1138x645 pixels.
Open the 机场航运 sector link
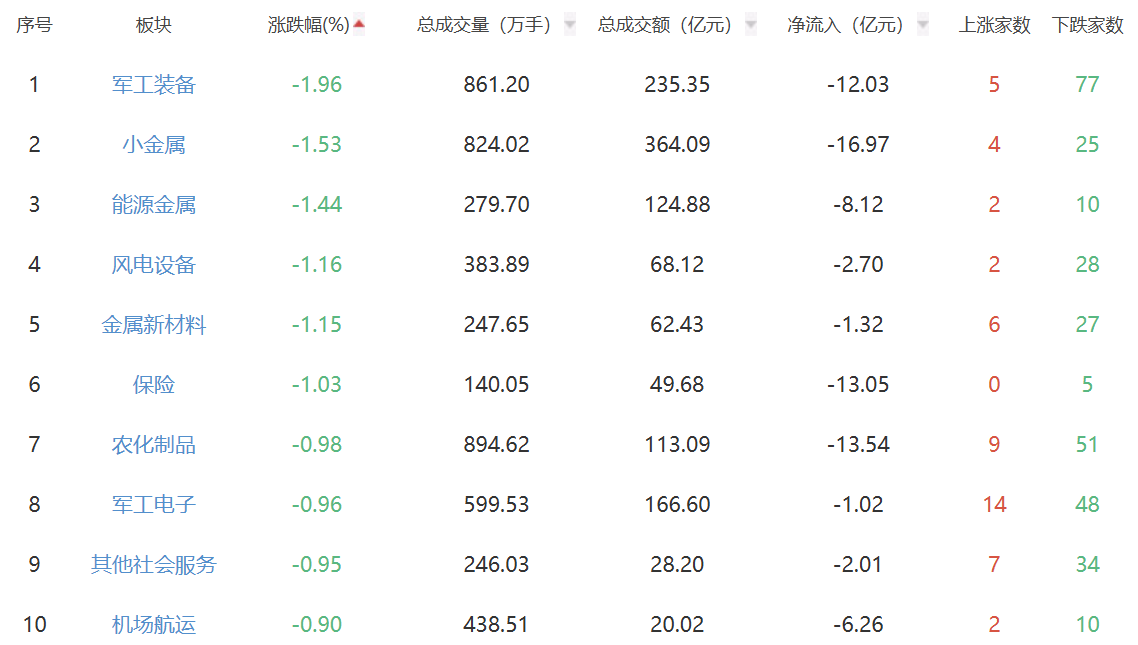tap(154, 625)
